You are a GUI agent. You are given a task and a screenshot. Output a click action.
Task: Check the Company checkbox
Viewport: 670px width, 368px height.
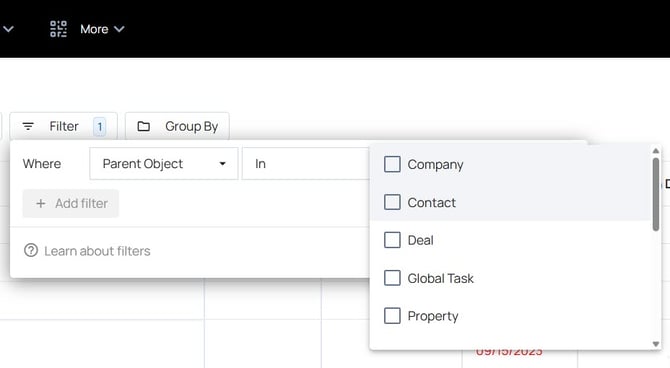[x=392, y=164]
